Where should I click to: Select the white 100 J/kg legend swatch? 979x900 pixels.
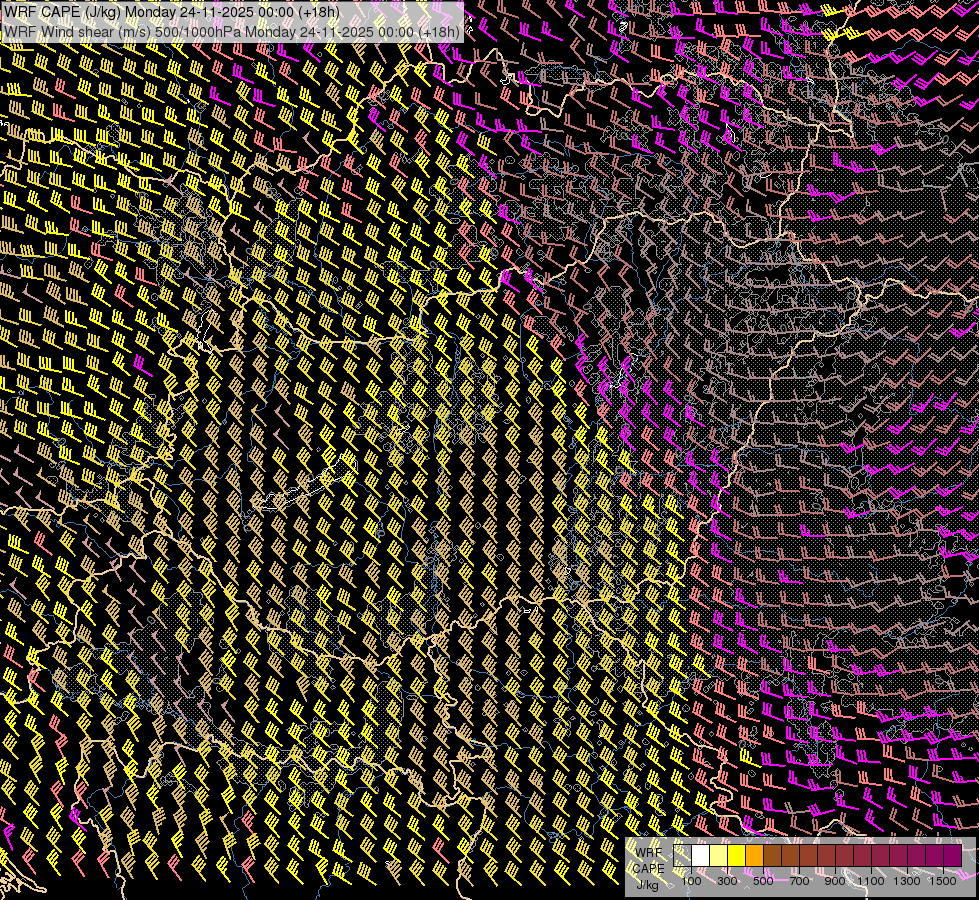pos(701,856)
